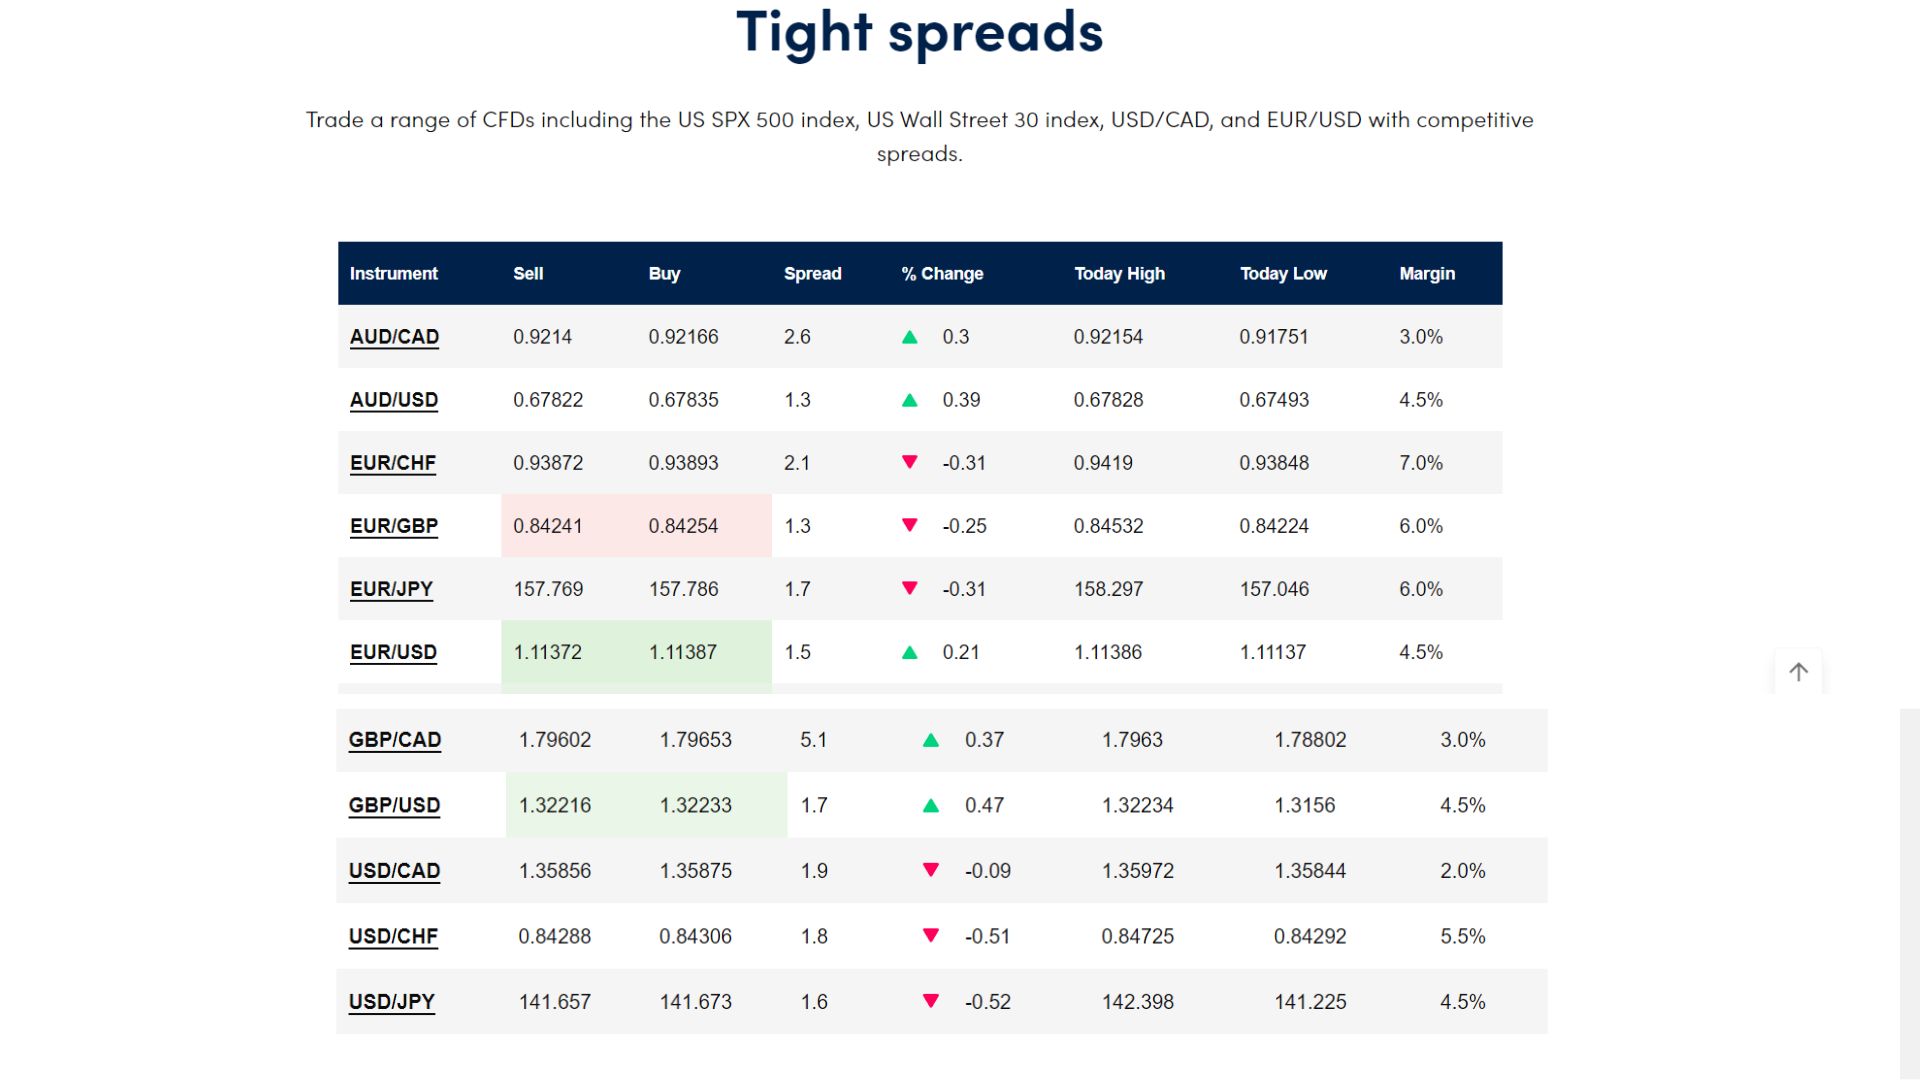Click EUR/USD buy price 1.11387
The image size is (1920, 1080).
point(683,652)
